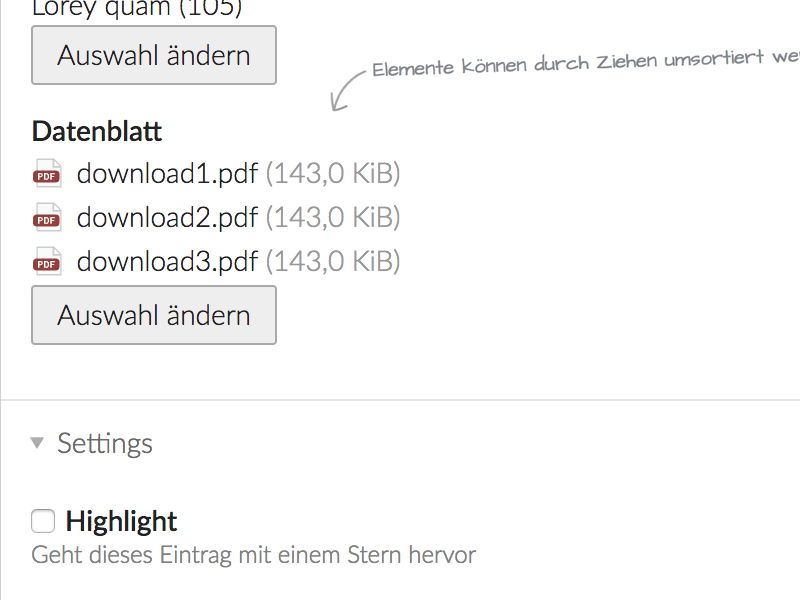Click Auswahl ändern under download3.pdf
Viewport: 800px width, 600px height.
[154, 315]
